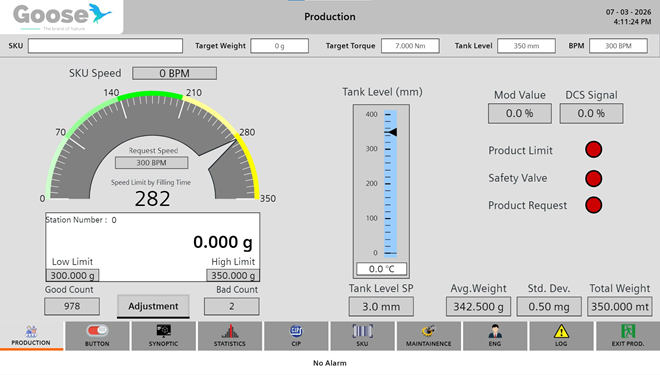This screenshot has height=375, width=660.
Task: Click the tank temperature 0.0 °C box
Action: click(381, 269)
